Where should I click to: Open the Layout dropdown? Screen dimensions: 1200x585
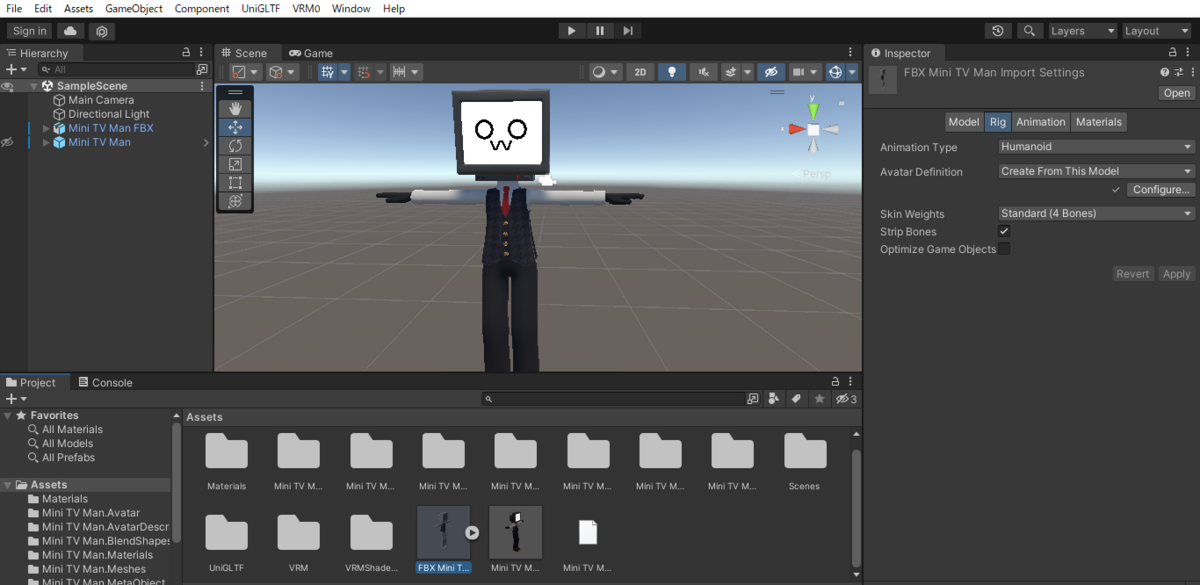coord(1156,31)
